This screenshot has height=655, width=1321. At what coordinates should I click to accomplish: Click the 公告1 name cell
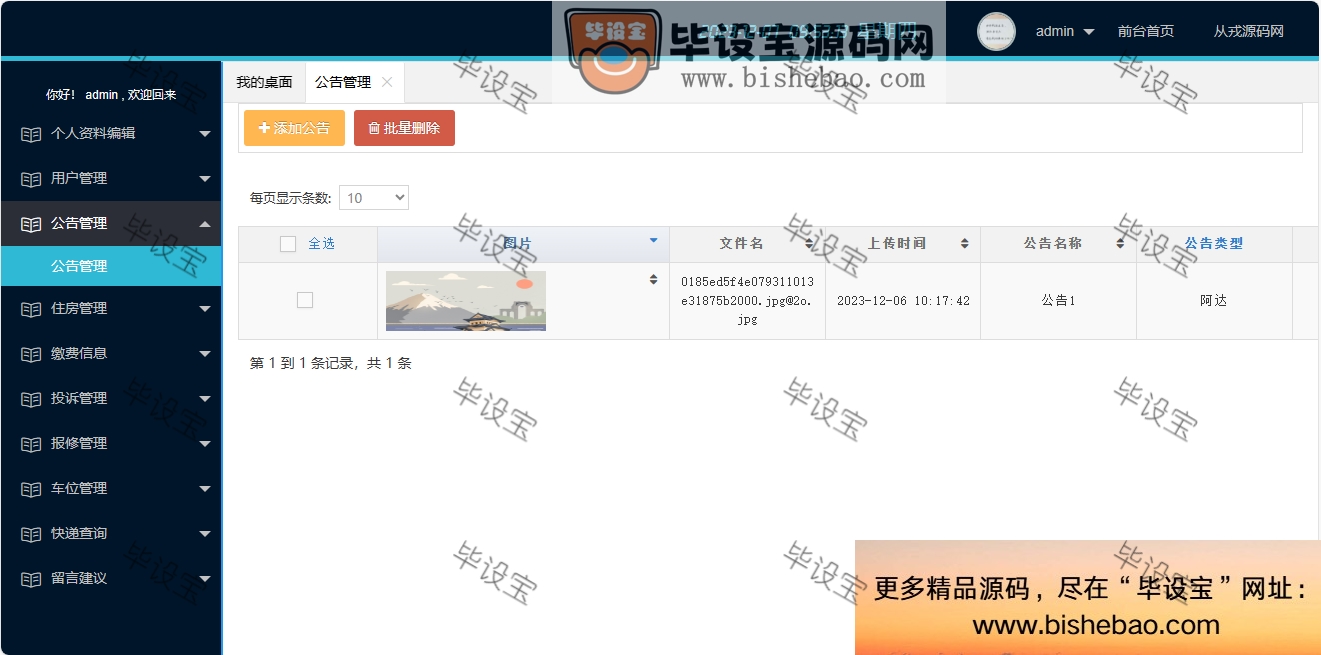click(x=1058, y=301)
